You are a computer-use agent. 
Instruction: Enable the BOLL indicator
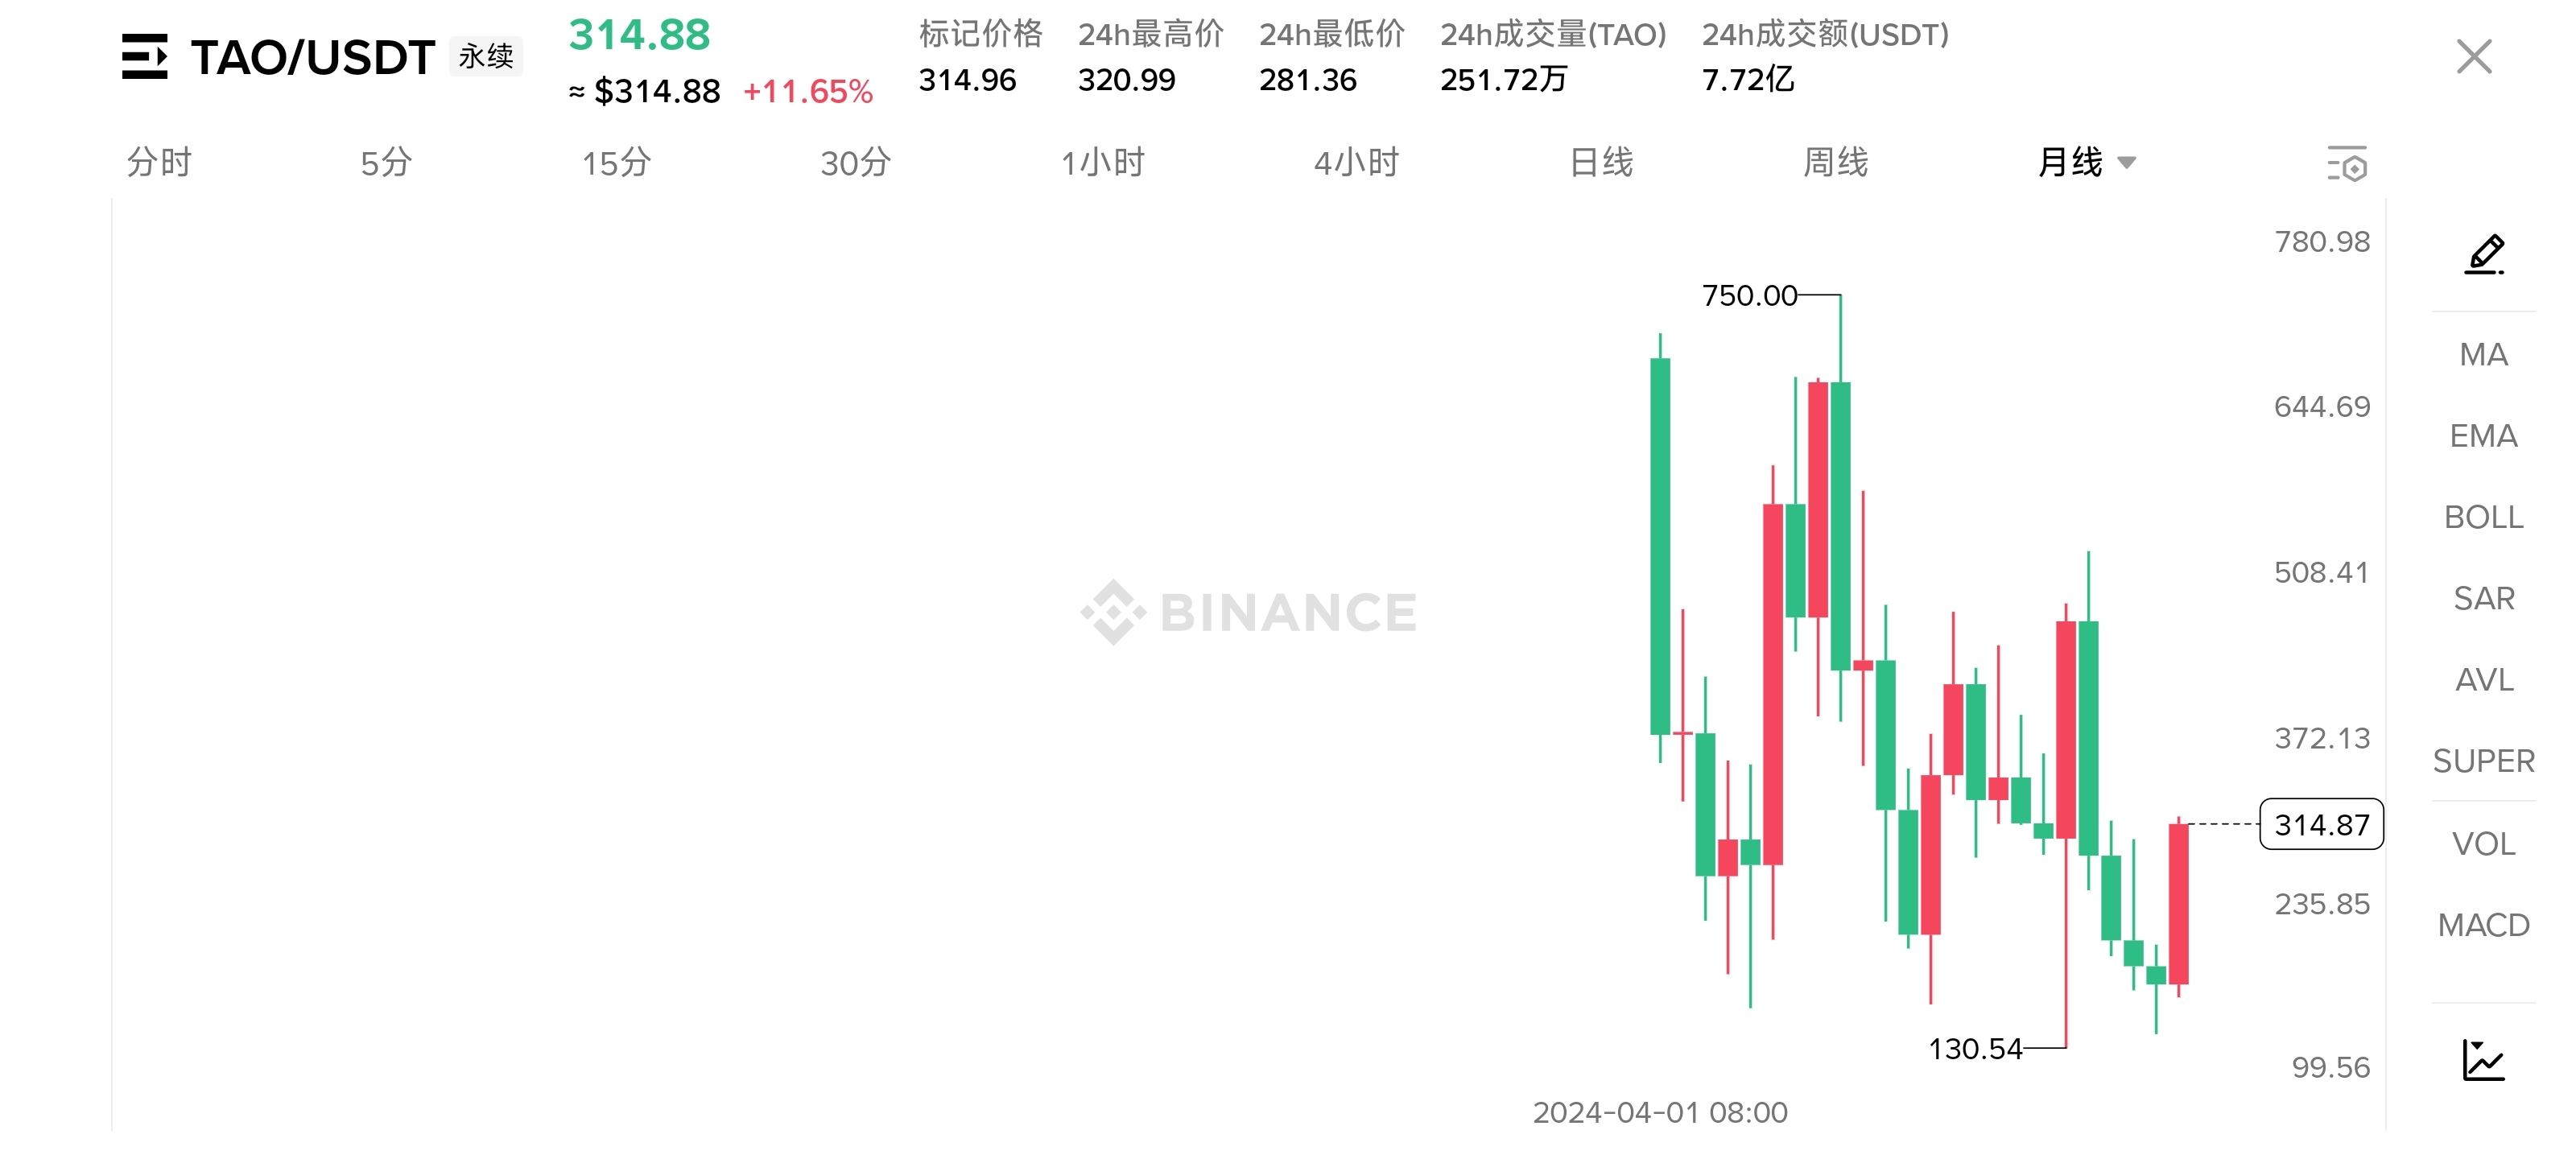click(x=2483, y=517)
